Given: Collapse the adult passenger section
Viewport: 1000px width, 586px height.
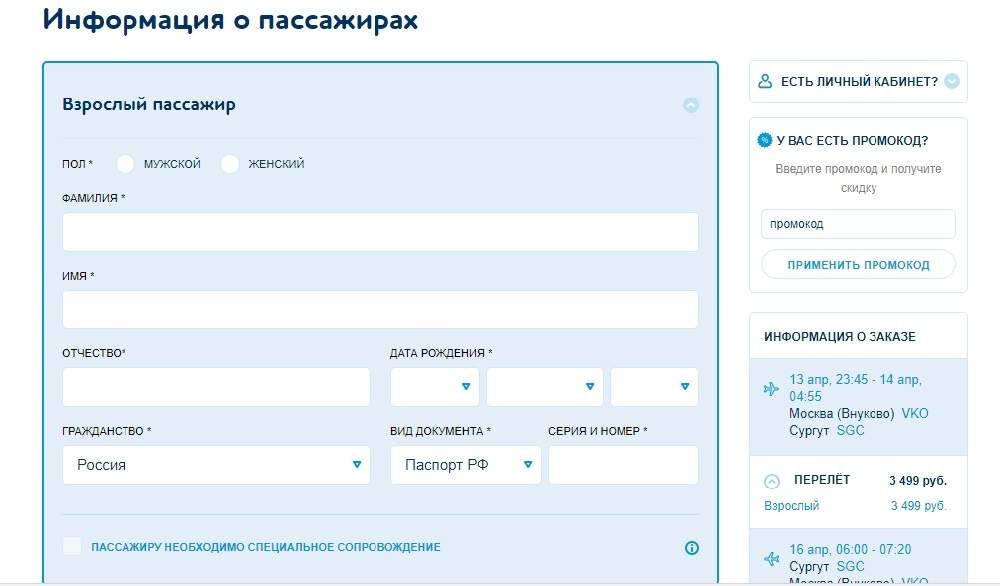Looking at the screenshot, I should click(x=691, y=105).
